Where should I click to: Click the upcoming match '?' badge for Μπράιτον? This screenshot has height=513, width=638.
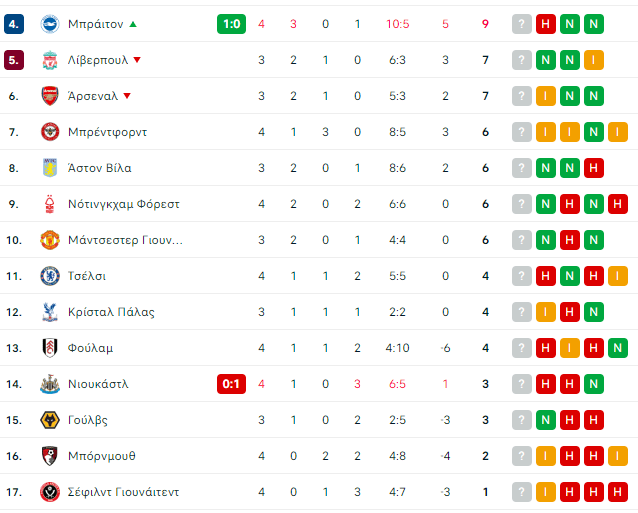click(521, 24)
